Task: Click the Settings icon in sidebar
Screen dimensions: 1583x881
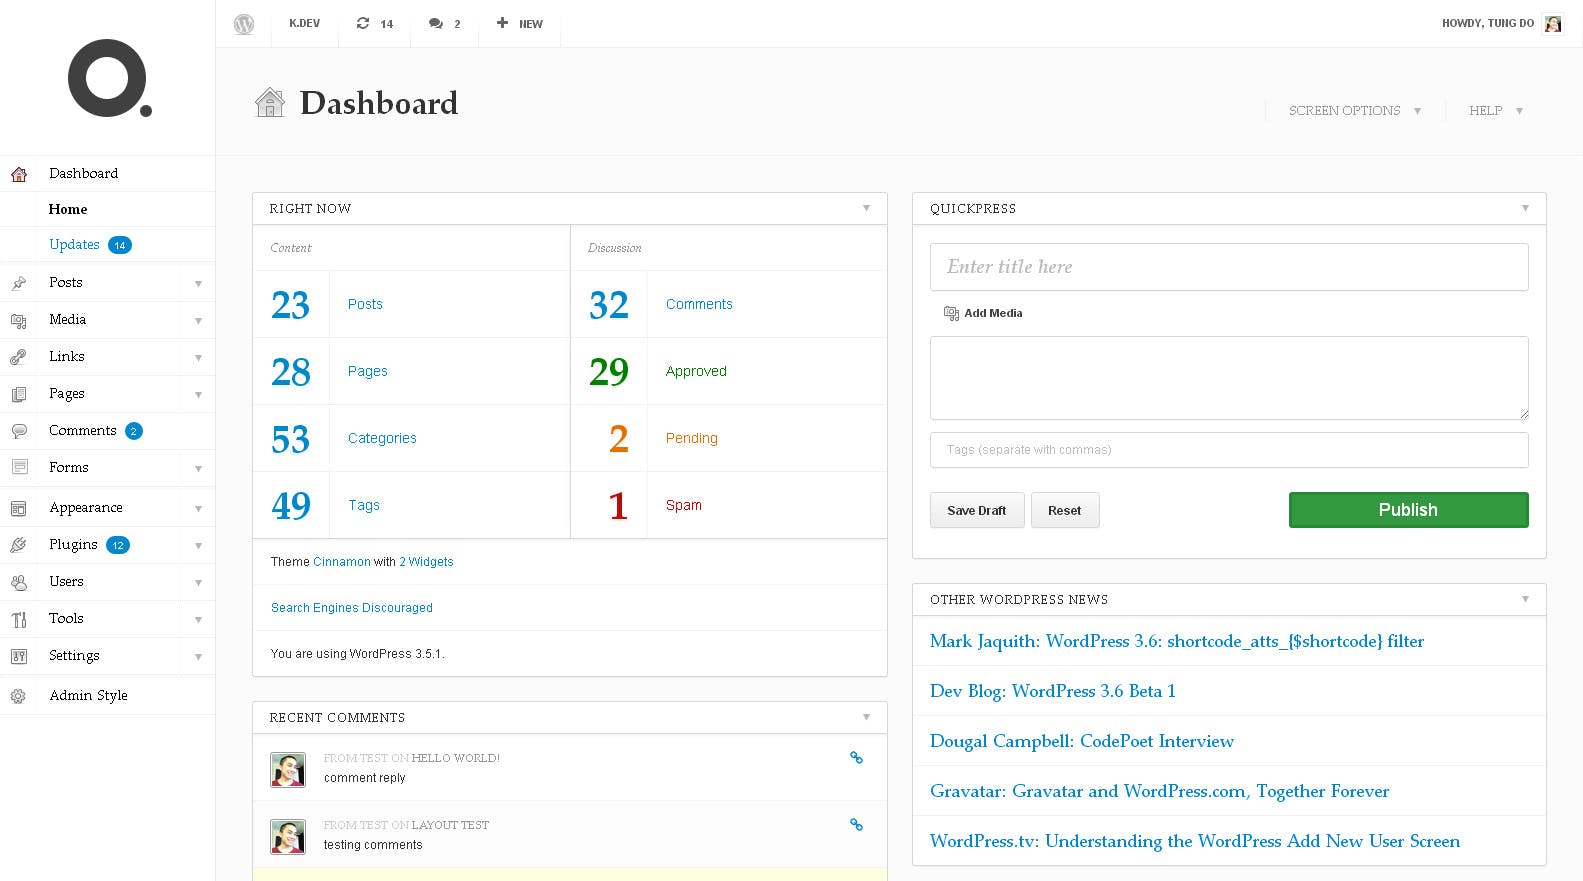Action: coord(19,656)
